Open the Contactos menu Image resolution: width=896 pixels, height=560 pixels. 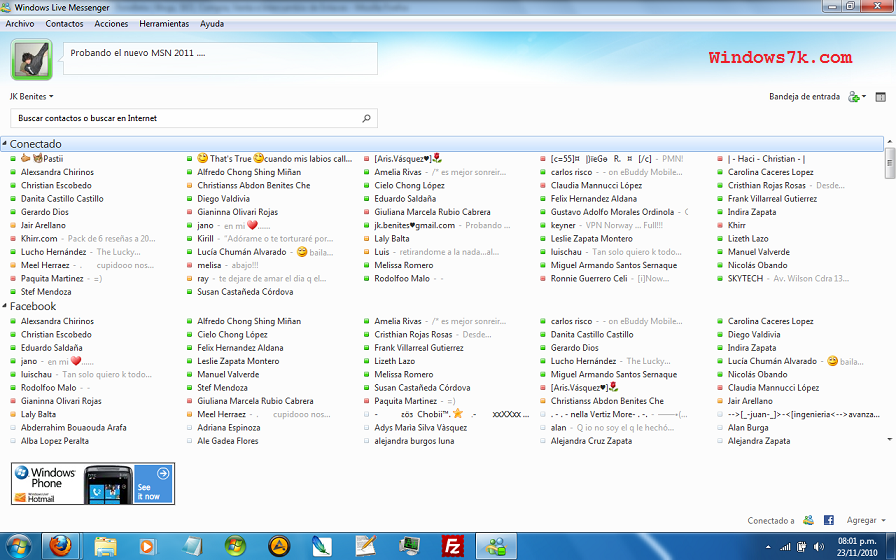(65, 24)
